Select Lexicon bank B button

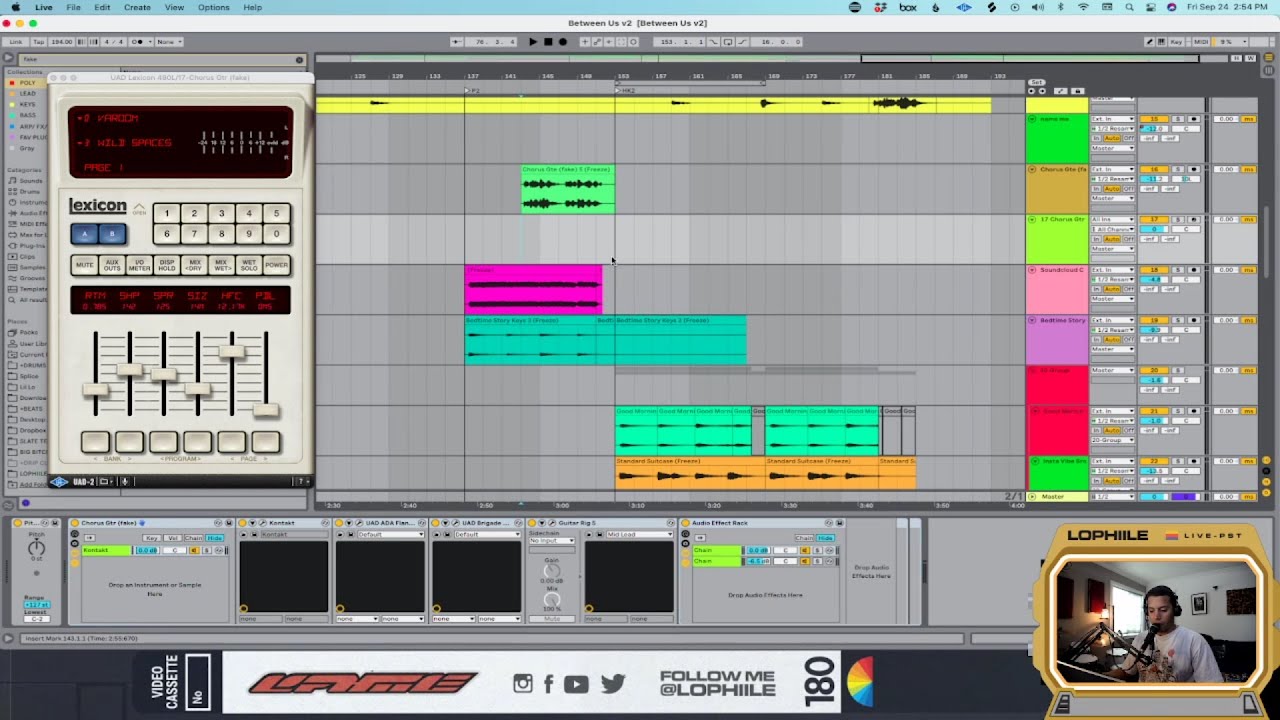tap(112, 235)
